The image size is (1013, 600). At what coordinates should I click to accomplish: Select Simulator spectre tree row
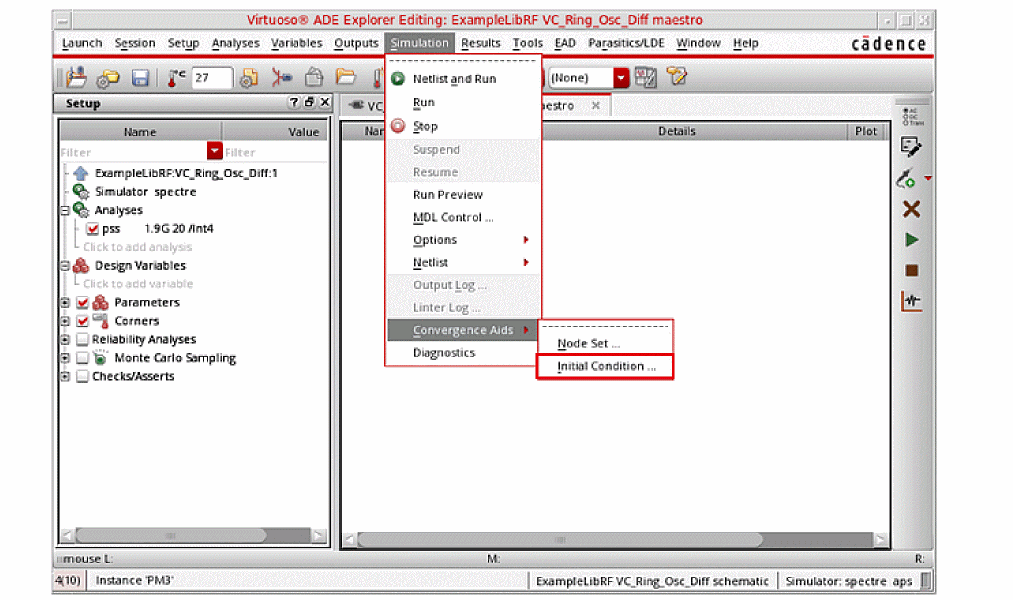tap(145, 192)
